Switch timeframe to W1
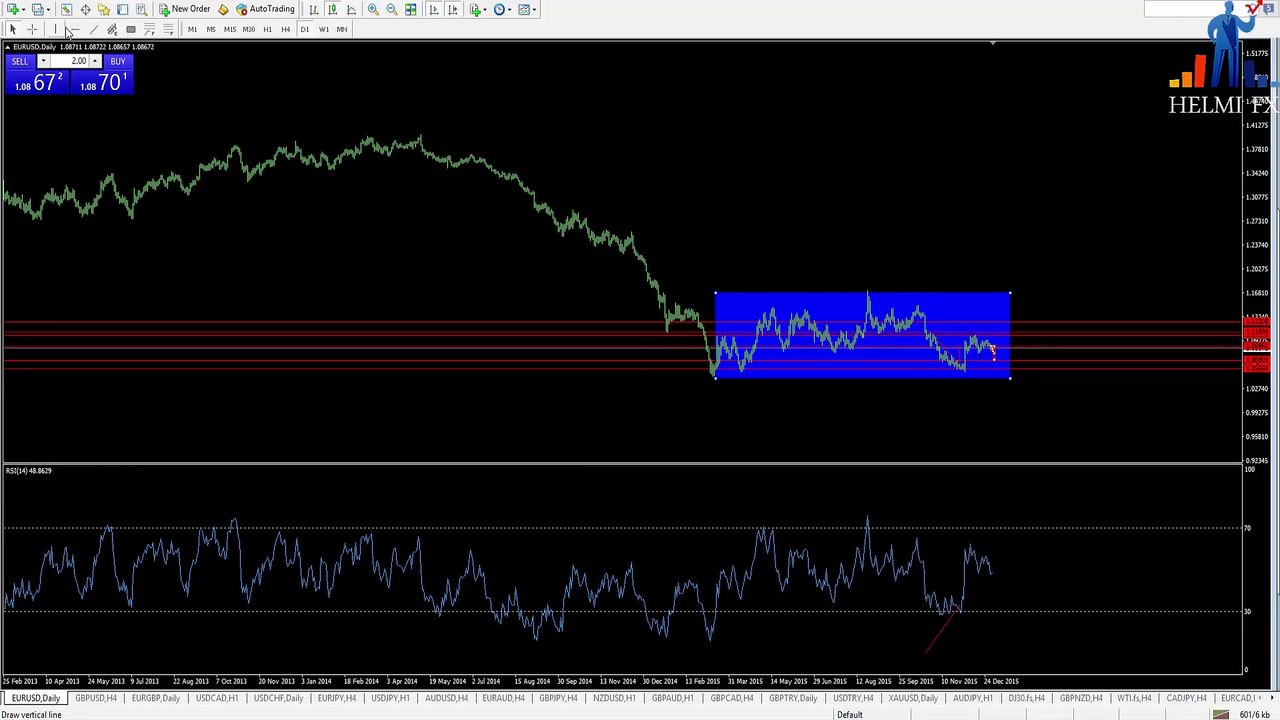Image resolution: width=1280 pixels, height=720 pixels. point(323,29)
